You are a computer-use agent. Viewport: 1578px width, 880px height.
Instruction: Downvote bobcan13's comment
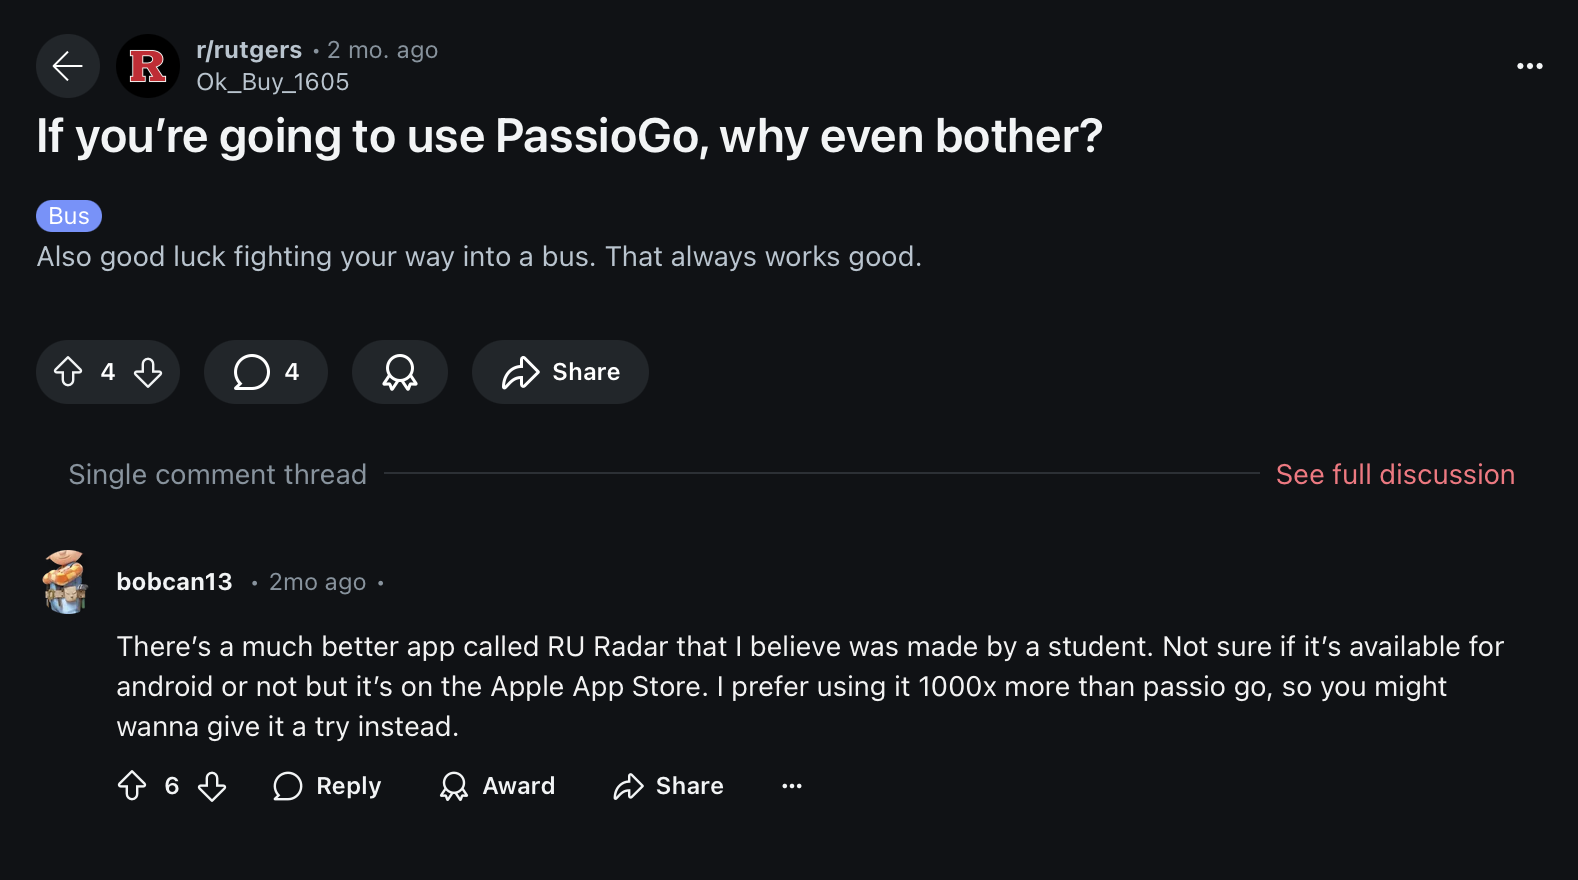tap(212, 786)
